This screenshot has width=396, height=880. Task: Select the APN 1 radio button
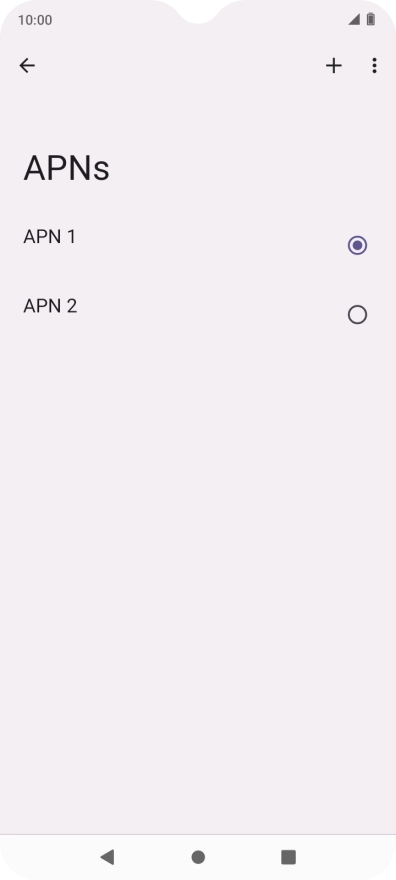pos(357,245)
